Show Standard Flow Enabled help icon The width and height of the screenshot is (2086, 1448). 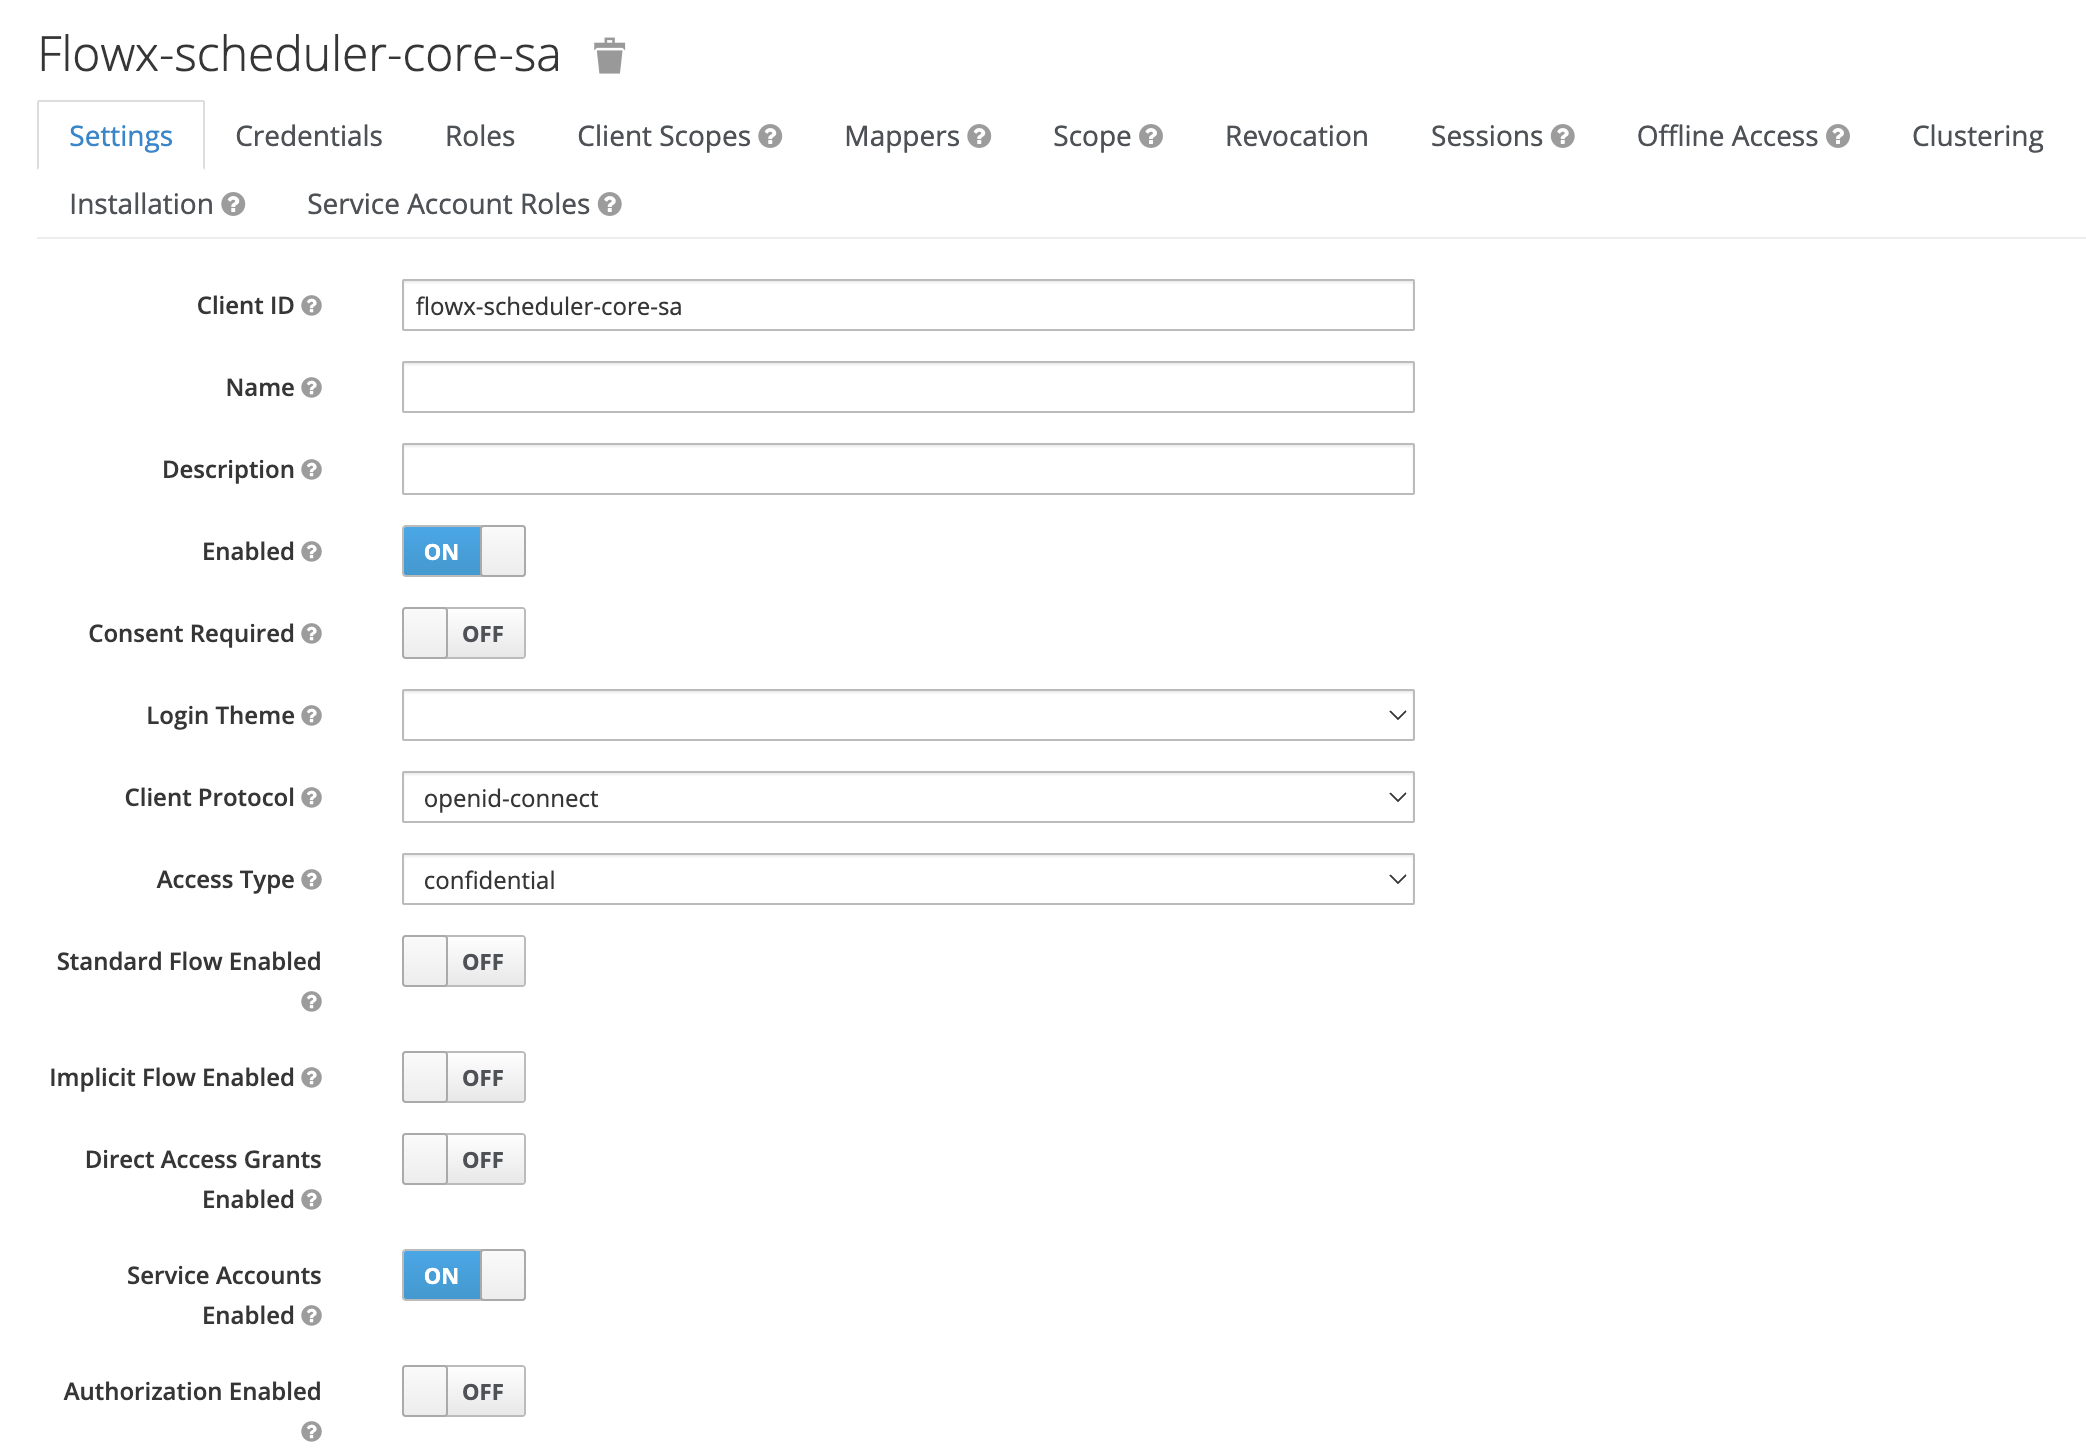[311, 1001]
